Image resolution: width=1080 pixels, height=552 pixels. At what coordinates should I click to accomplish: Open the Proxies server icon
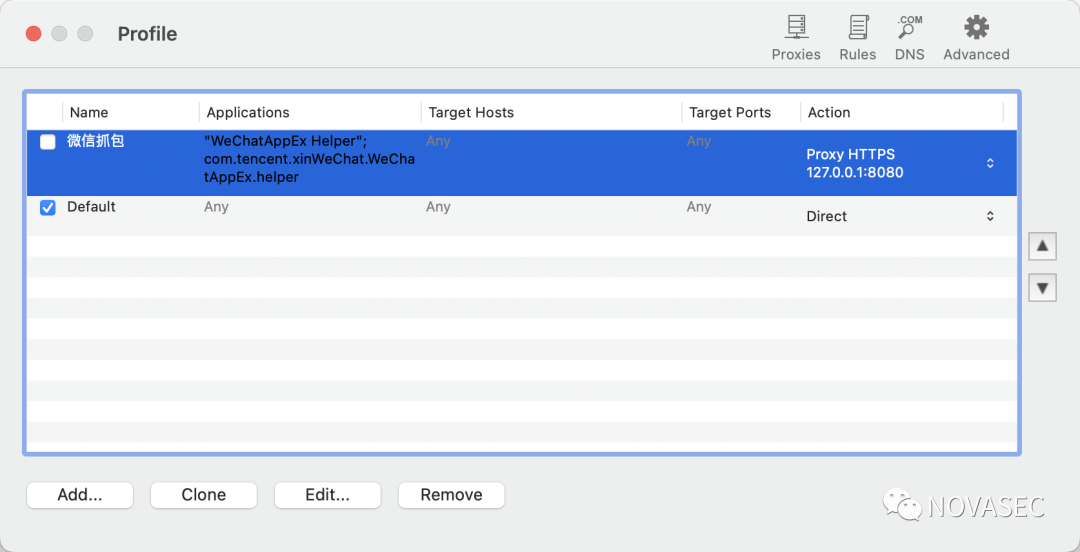click(796, 28)
